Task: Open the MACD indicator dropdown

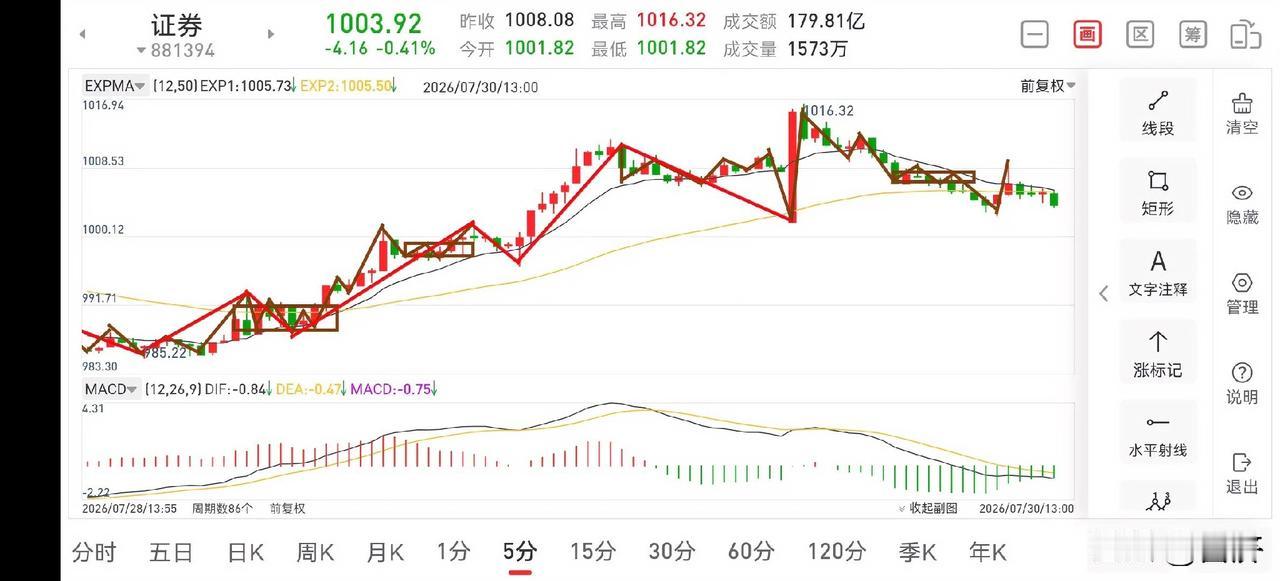Action: pyautogui.click(x=111, y=389)
